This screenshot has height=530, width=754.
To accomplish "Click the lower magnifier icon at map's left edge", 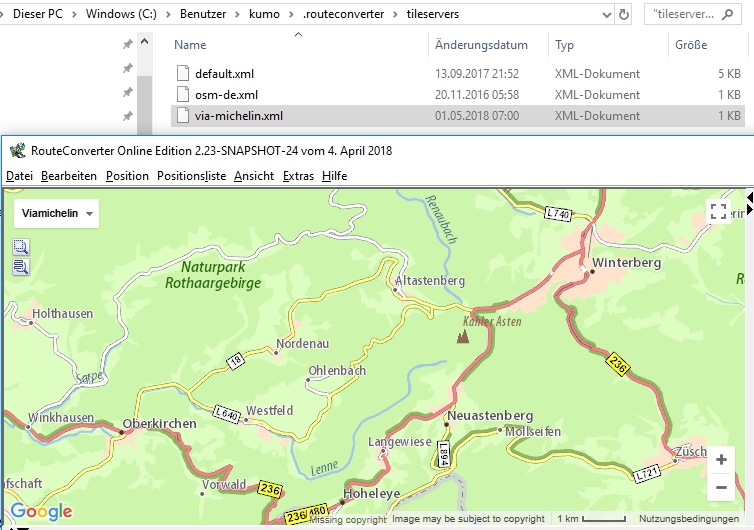I will click(x=21, y=266).
